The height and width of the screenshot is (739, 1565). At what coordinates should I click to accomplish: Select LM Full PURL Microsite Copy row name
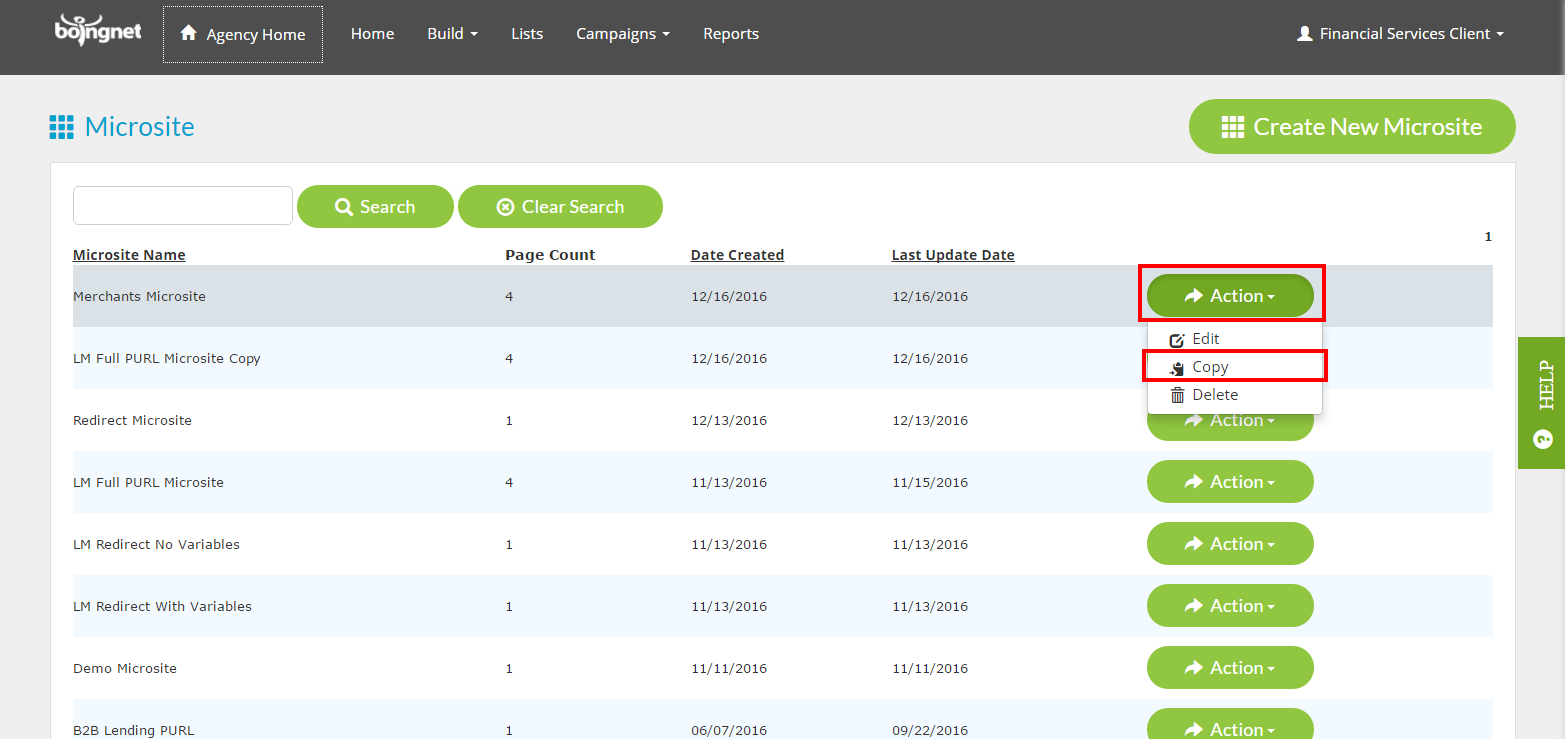click(x=167, y=358)
